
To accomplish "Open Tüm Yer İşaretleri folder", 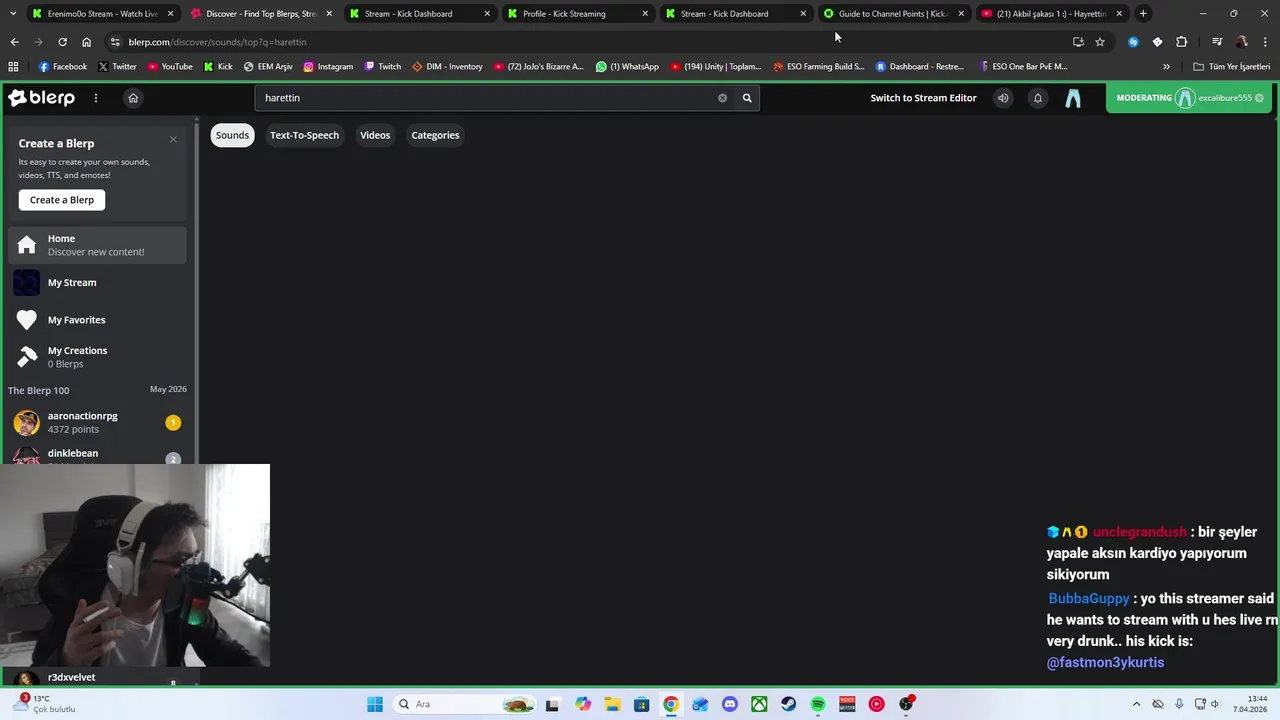I will (1232, 67).
